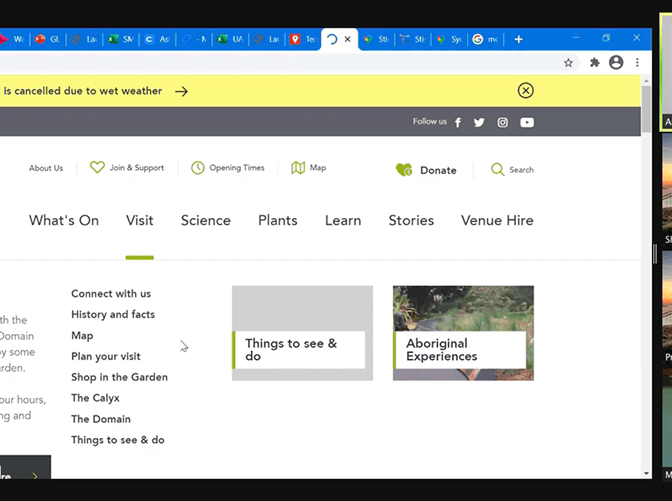Open the Join & Support link
The height and width of the screenshot is (501, 672).
click(x=127, y=168)
